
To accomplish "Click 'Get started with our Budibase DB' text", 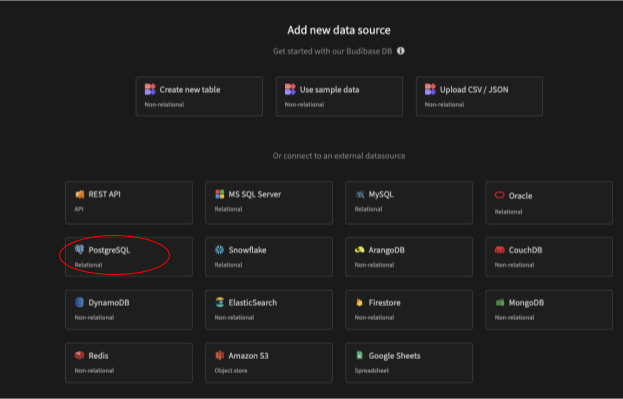I will tap(333, 51).
